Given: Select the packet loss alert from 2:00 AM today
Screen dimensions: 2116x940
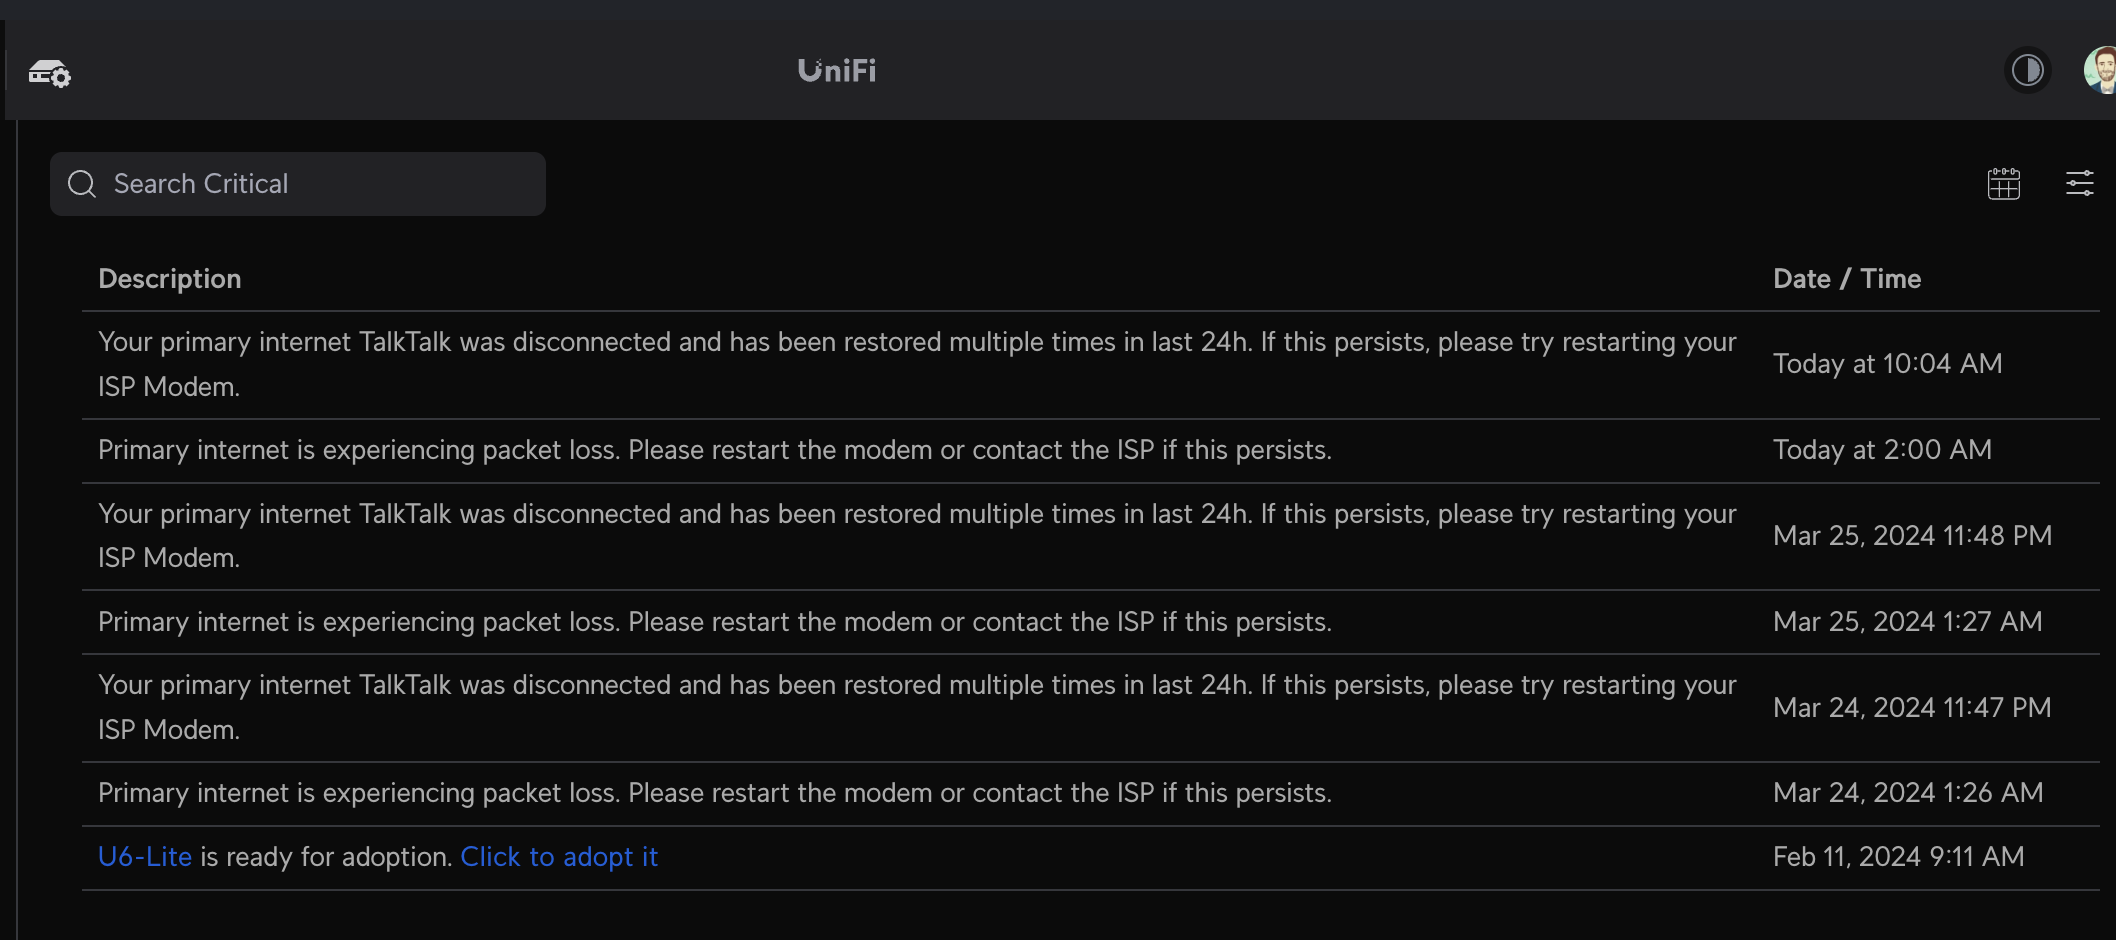Looking at the screenshot, I should [x=715, y=450].
